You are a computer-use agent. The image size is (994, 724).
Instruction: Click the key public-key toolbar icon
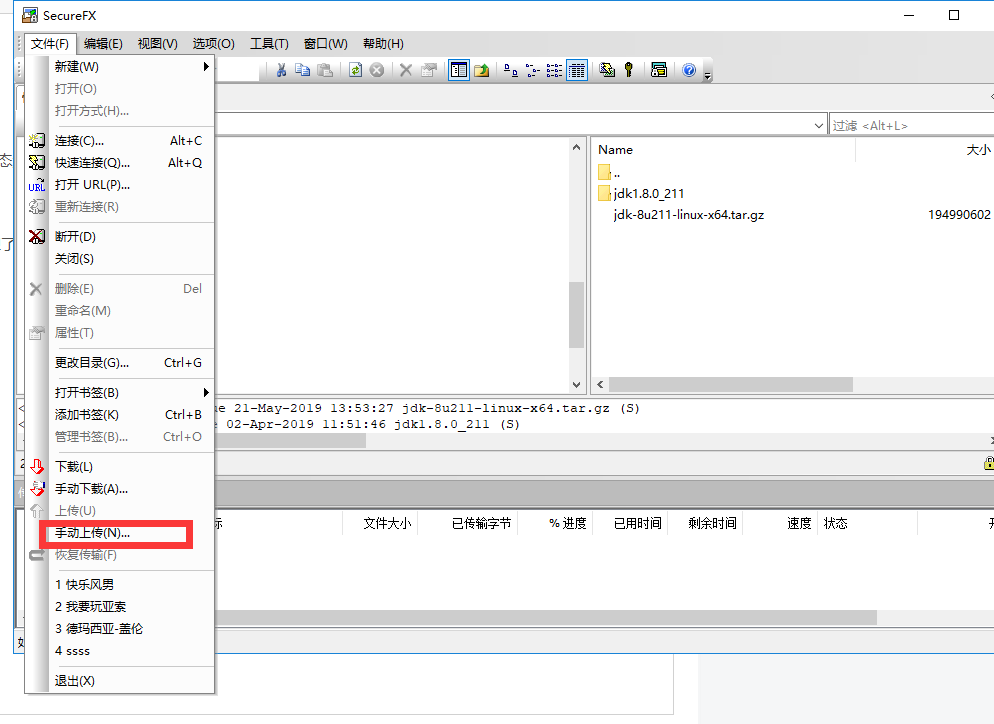tap(628, 70)
